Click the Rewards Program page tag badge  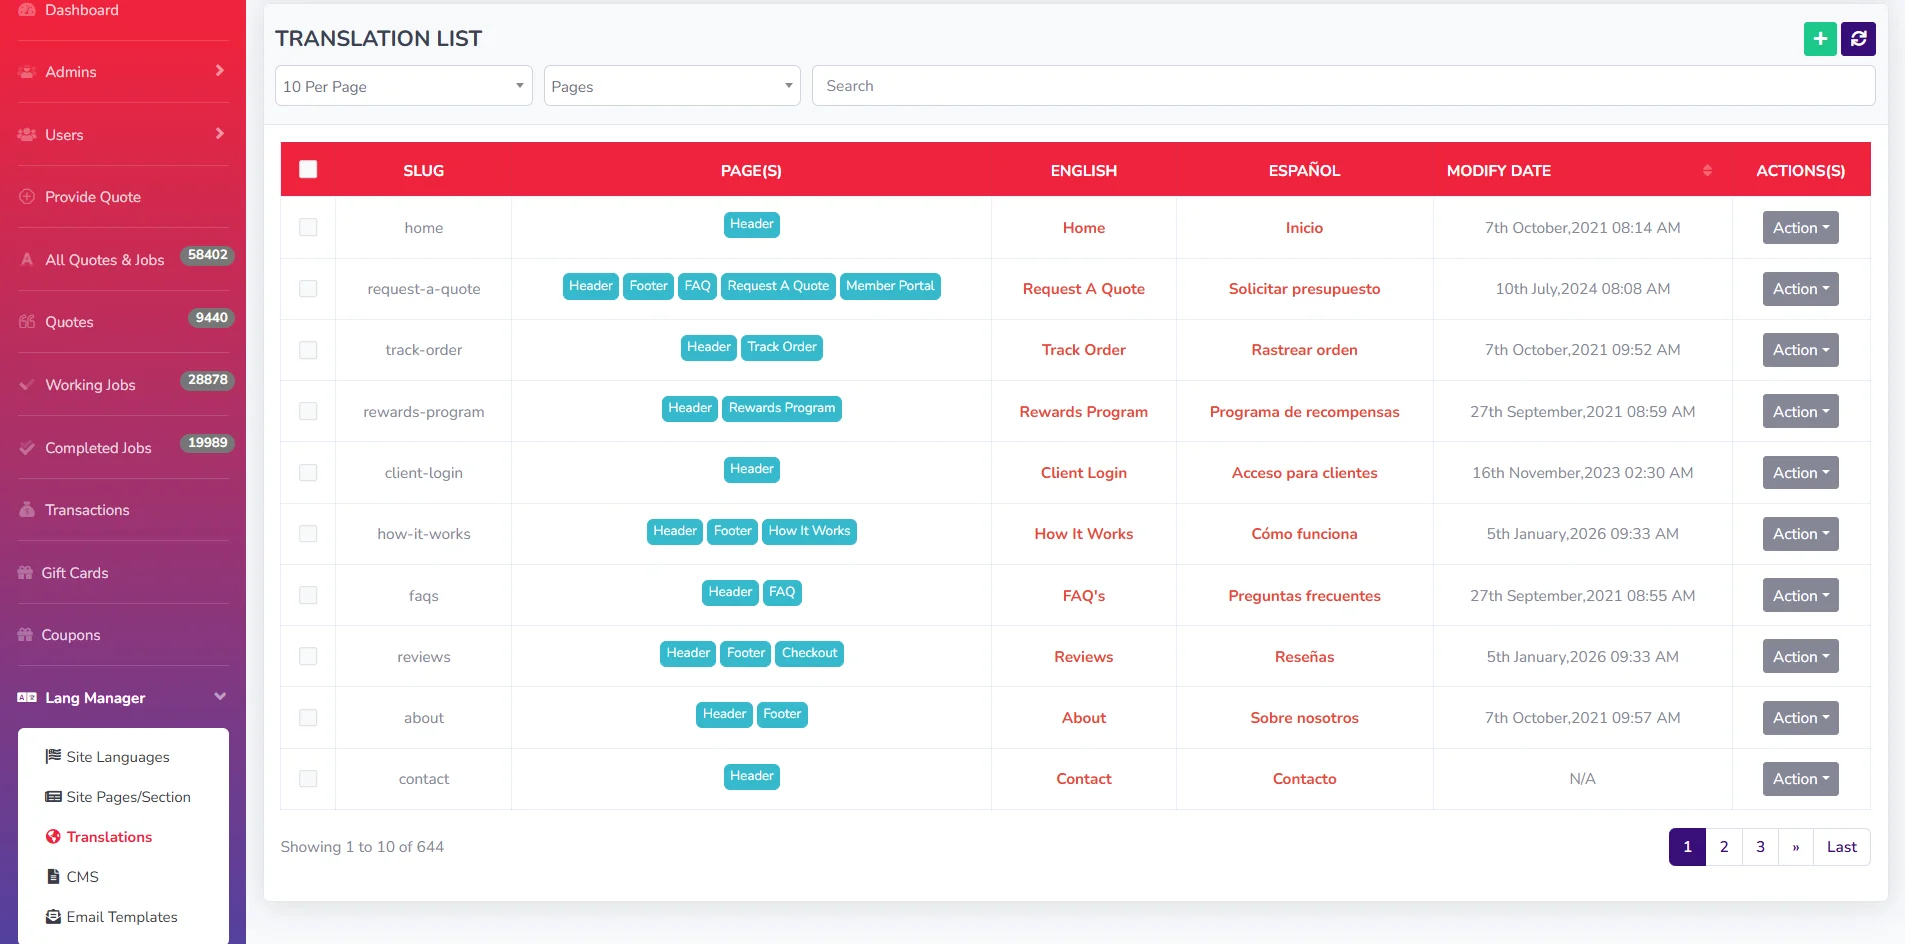point(781,408)
